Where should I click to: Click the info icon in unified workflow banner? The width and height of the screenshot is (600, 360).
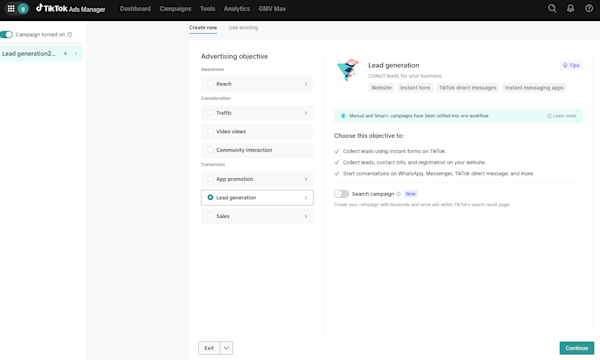coord(343,116)
